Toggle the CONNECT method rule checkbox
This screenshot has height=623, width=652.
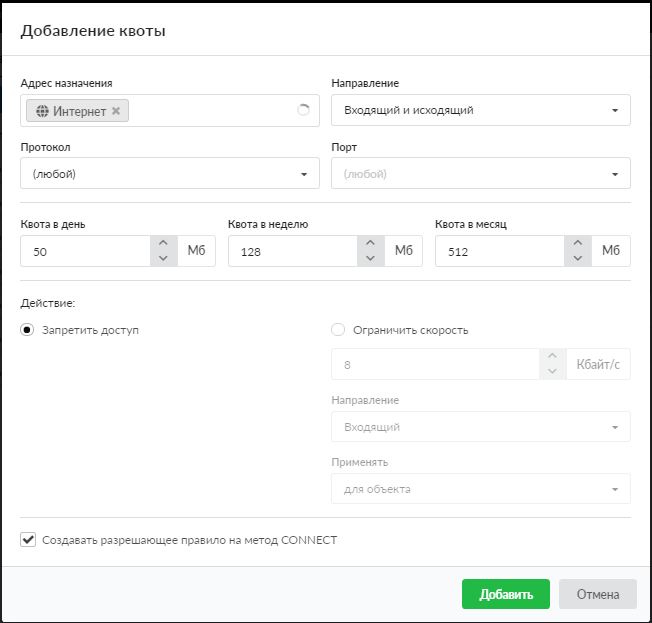pos(28,540)
